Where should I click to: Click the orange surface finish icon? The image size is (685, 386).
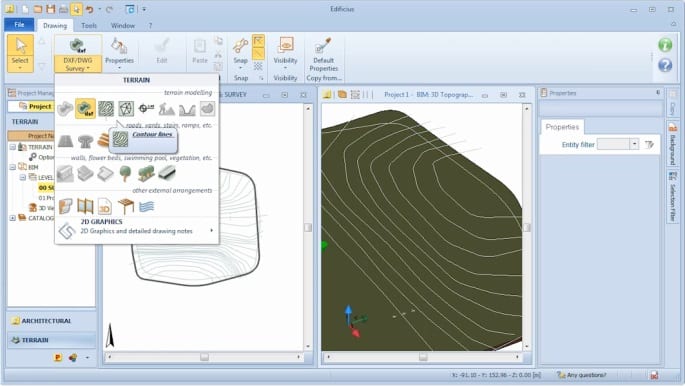point(65,206)
